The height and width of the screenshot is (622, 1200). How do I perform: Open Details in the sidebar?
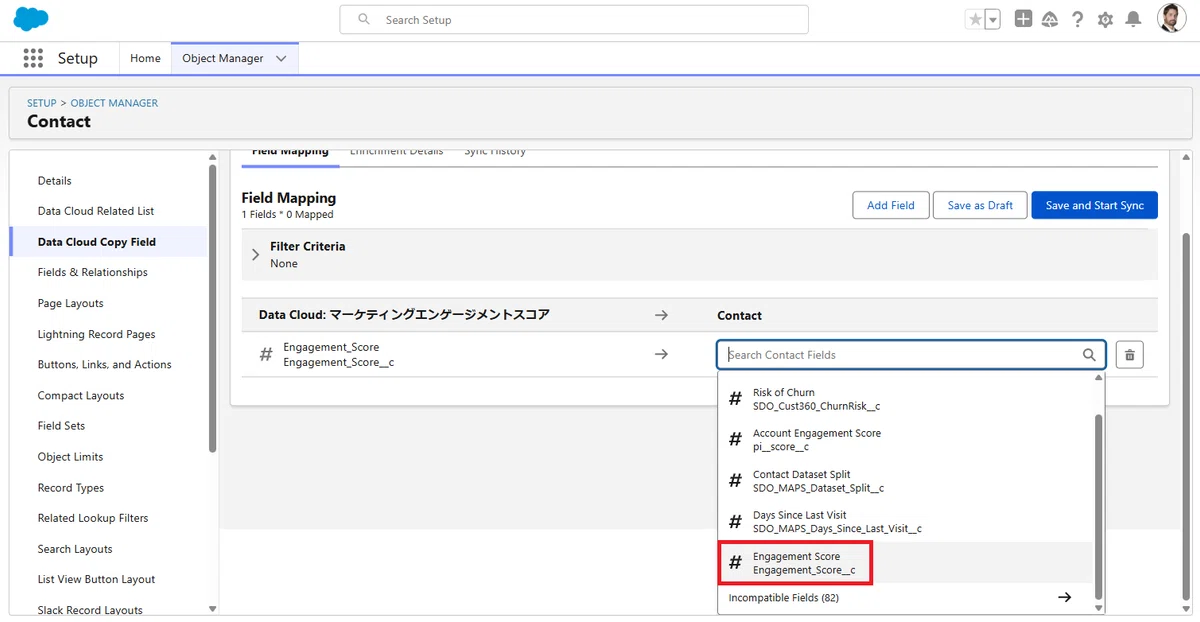coord(55,181)
